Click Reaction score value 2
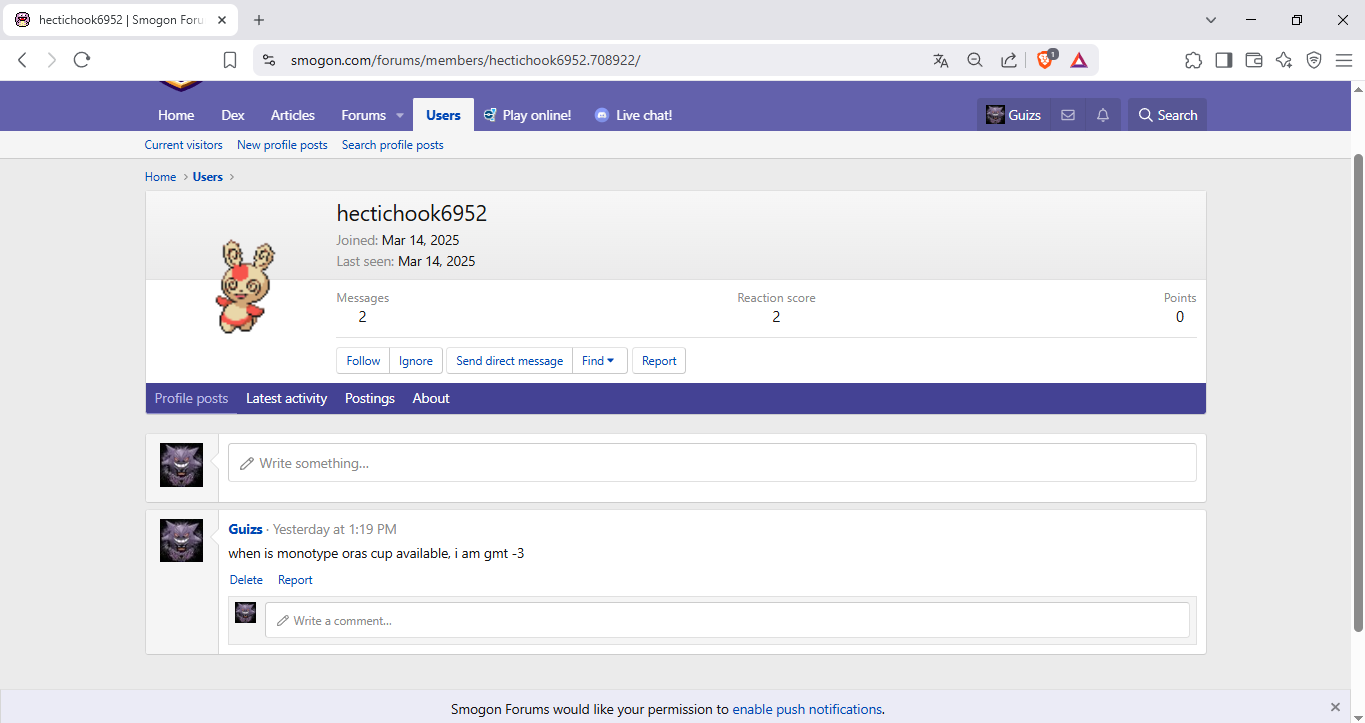Image resolution: width=1365 pixels, height=723 pixels. pyautogui.click(x=776, y=317)
